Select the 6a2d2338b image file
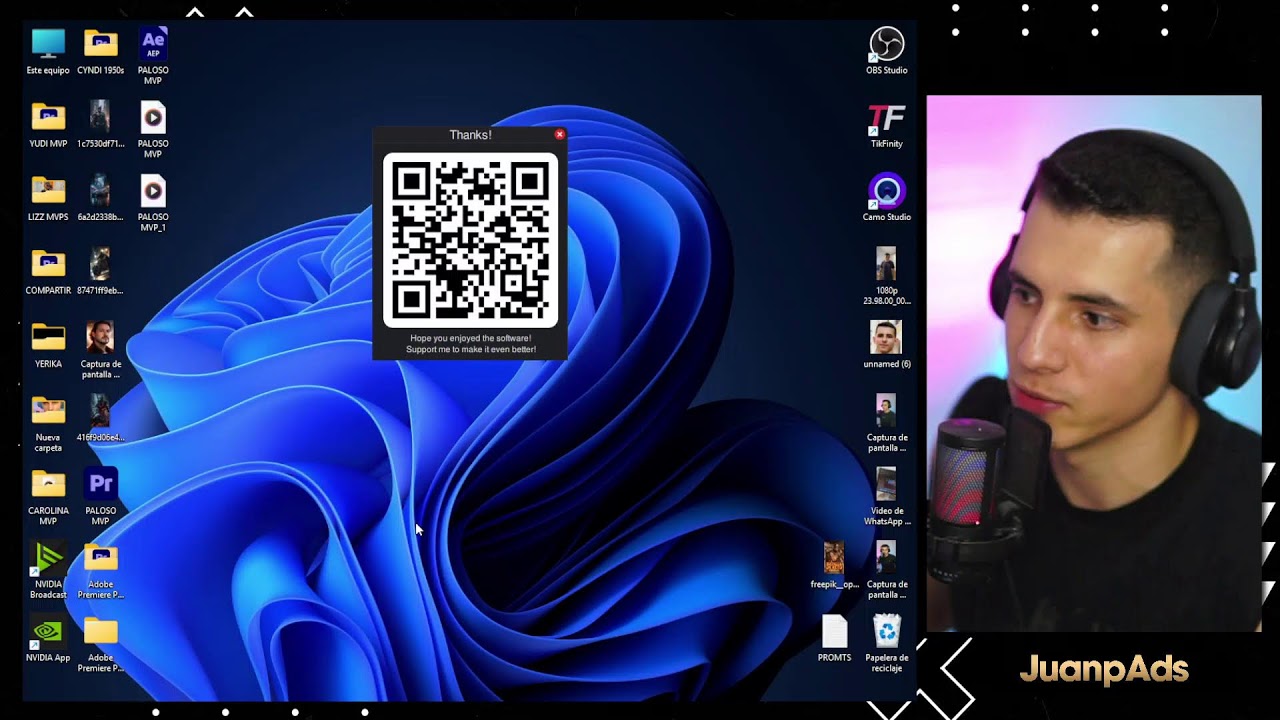Image resolution: width=1280 pixels, height=720 pixels. point(100,198)
